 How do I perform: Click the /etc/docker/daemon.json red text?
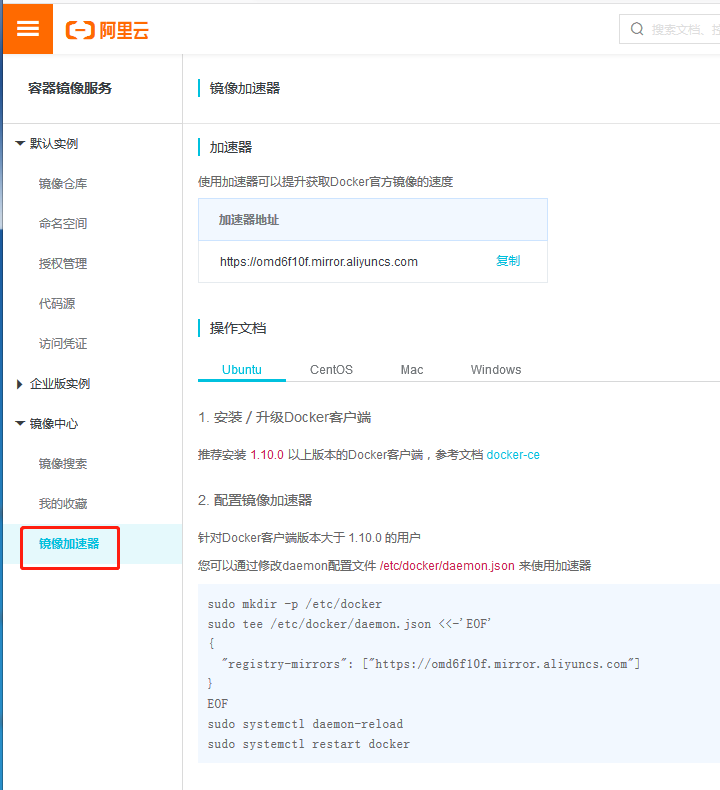click(x=447, y=566)
